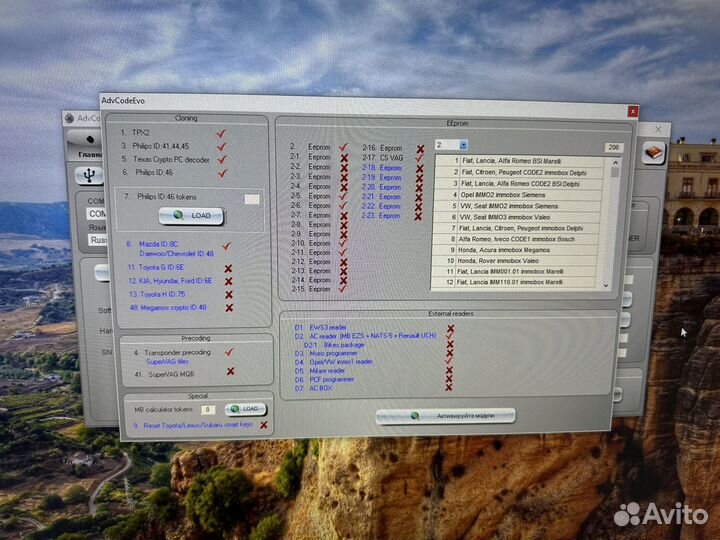
Task: Click the Philips ID:46 tokens value field
Action: tap(252, 199)
